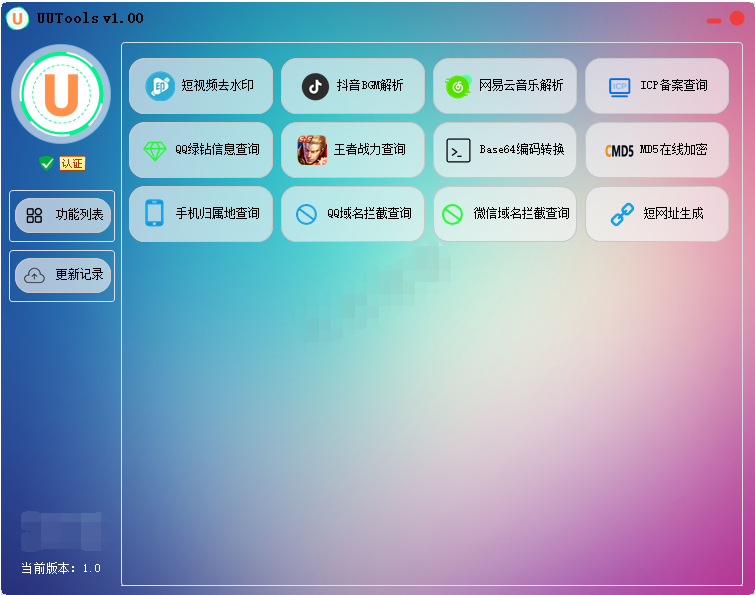Switch to 功能列表 sidebar tab
The image size is (755, 595).
[63, 215]
